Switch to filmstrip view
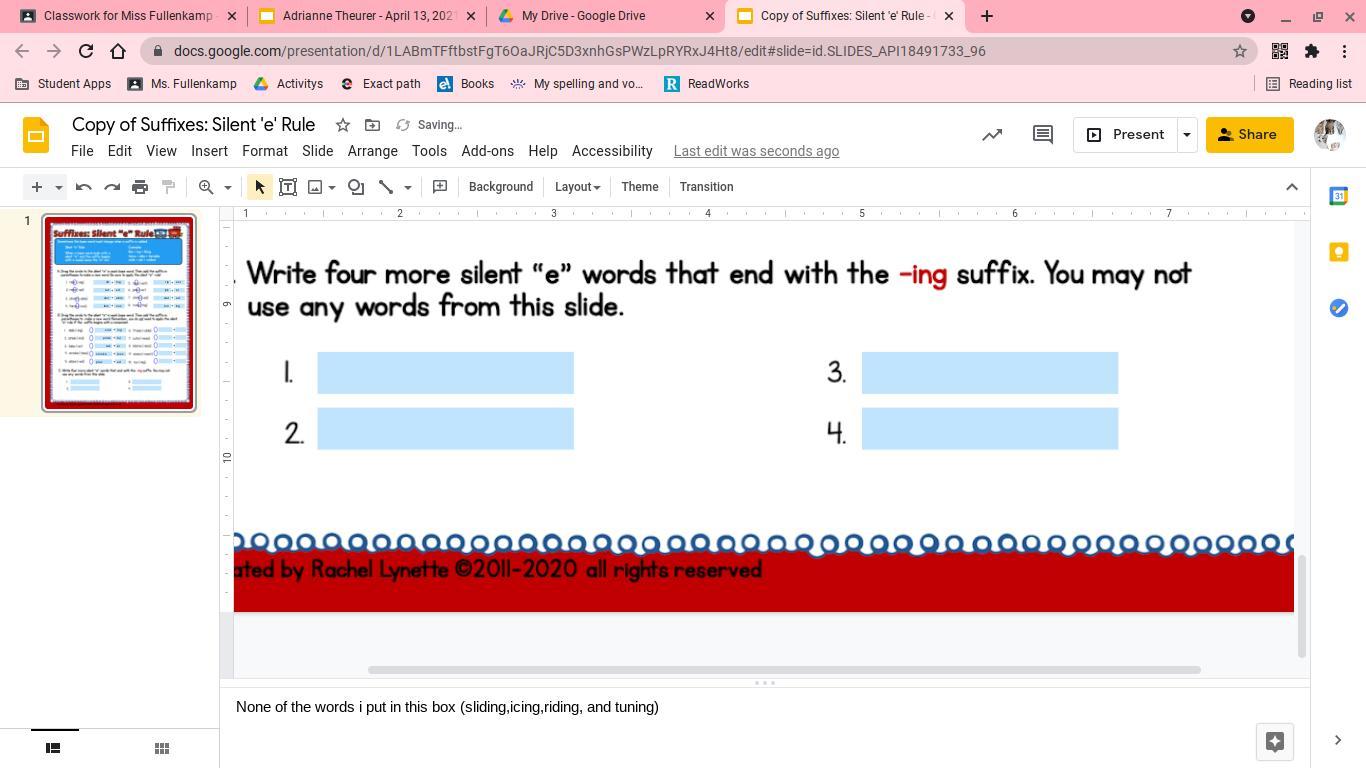 pyautogui.click(x=54, y=748)
